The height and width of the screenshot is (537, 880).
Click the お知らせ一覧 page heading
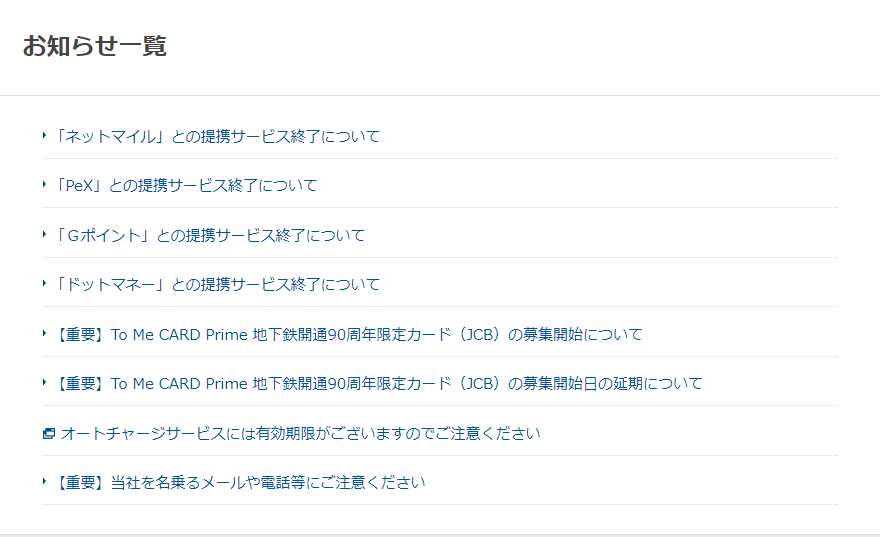point(94,46)
